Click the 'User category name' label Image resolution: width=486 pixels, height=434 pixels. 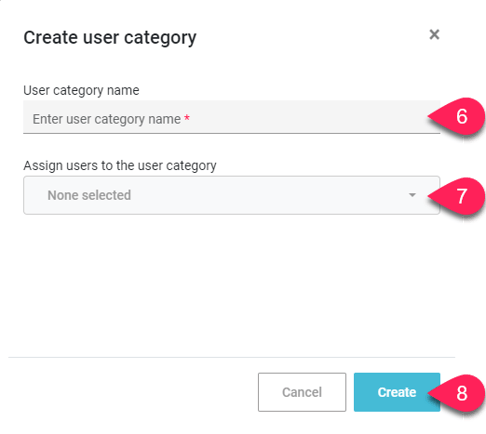pyautogui.click(x=81, y=91)
